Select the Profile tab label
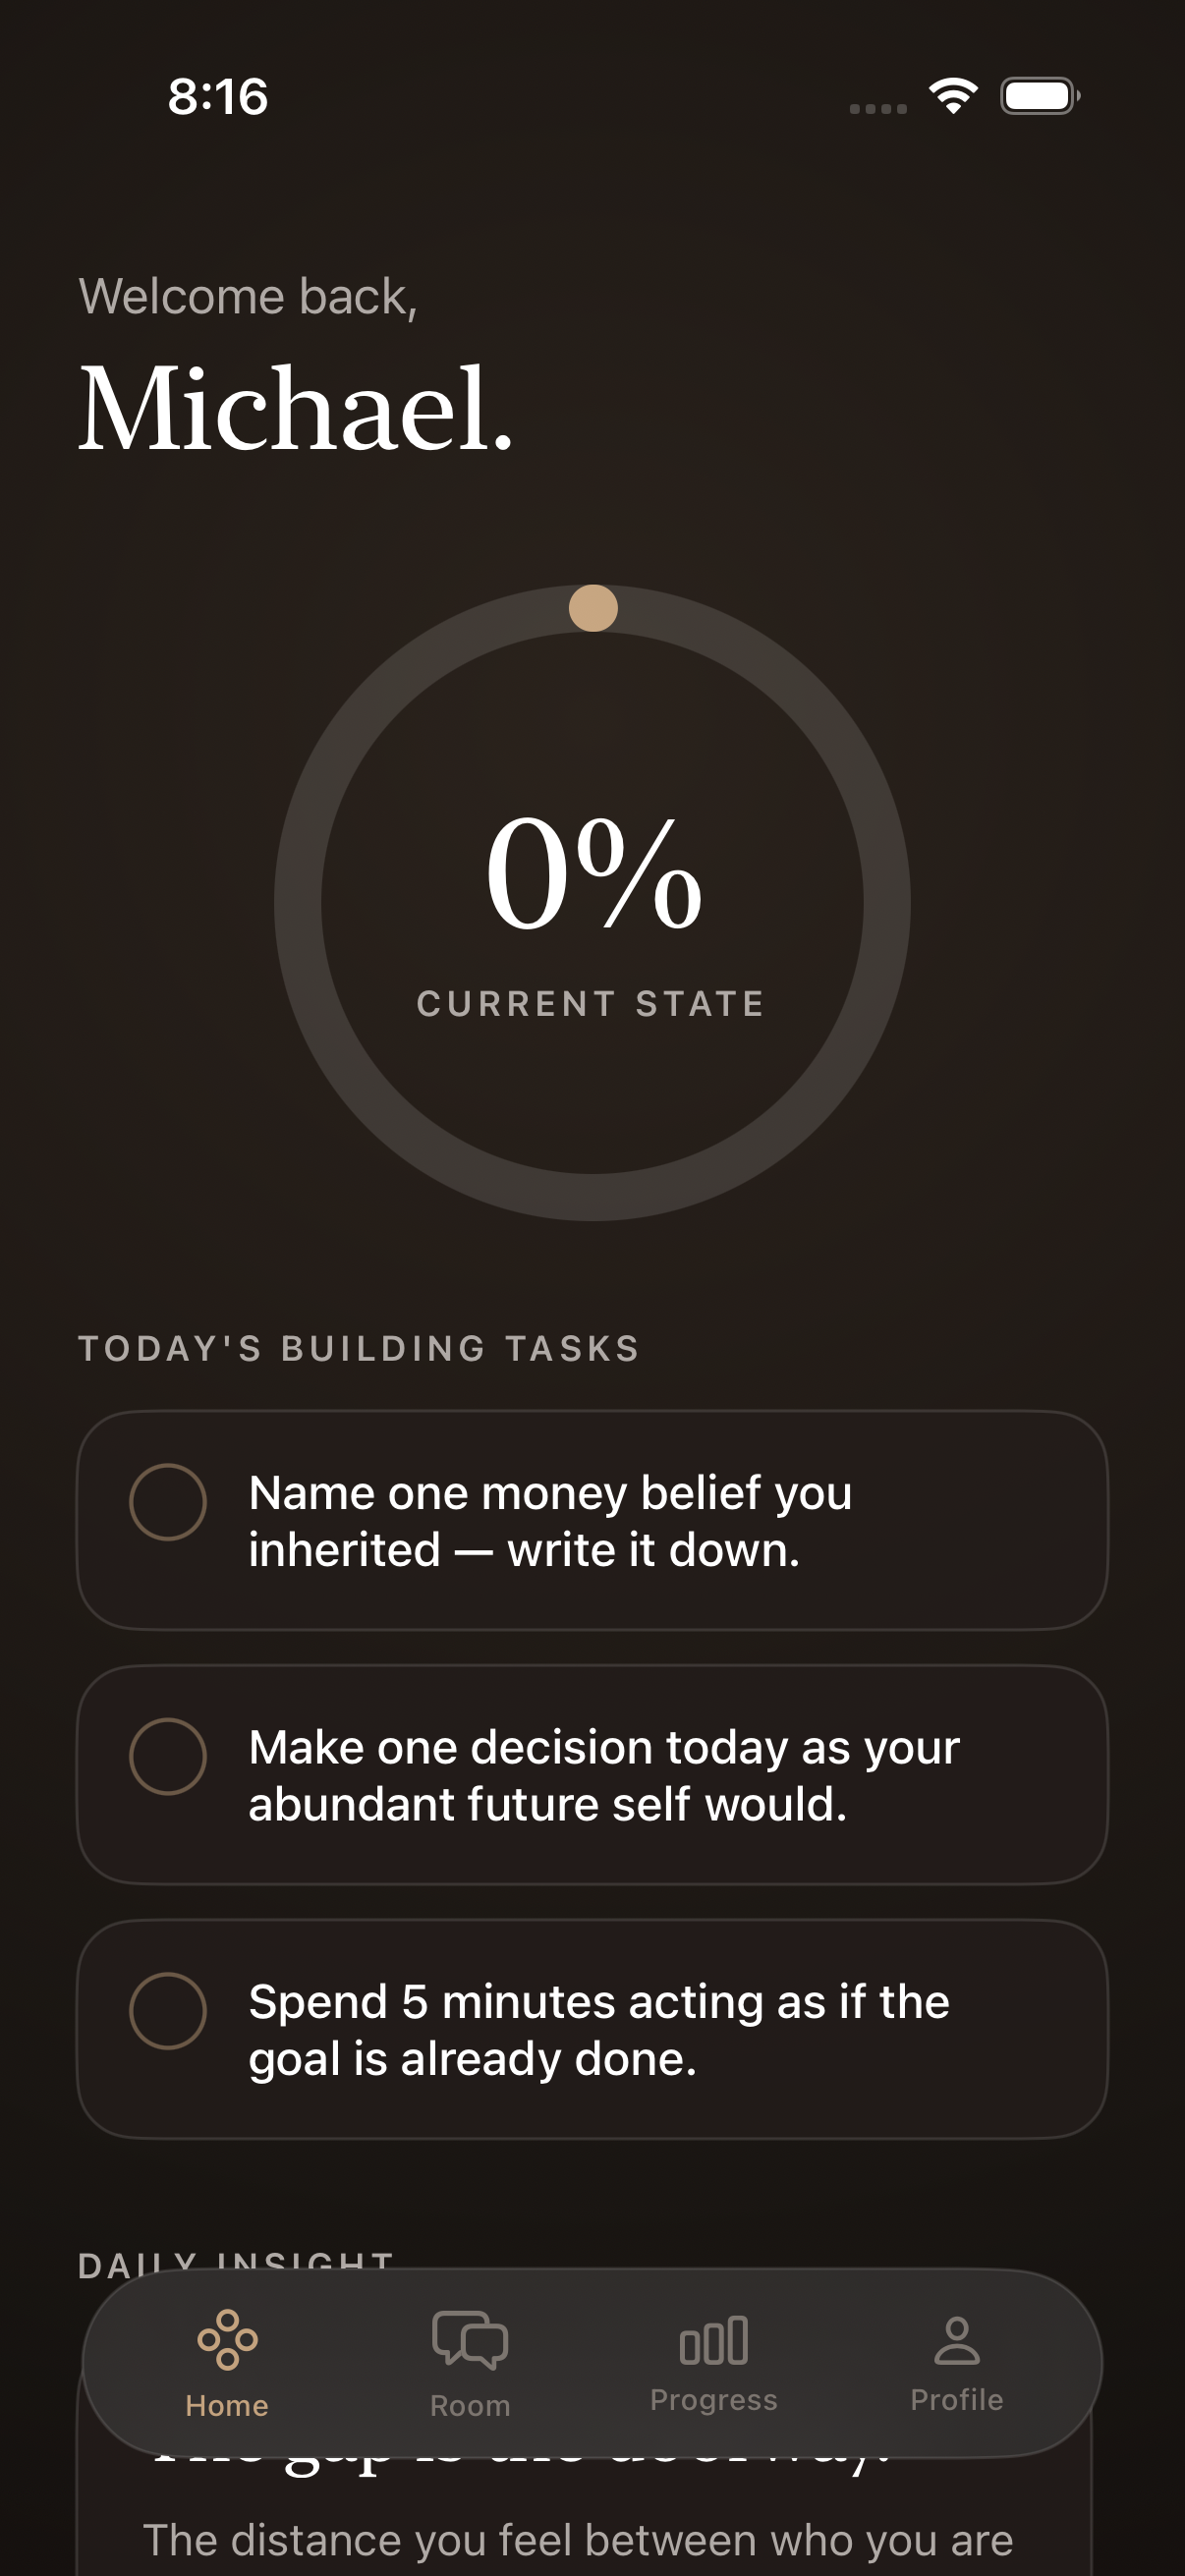 (x=957, y=2400)
